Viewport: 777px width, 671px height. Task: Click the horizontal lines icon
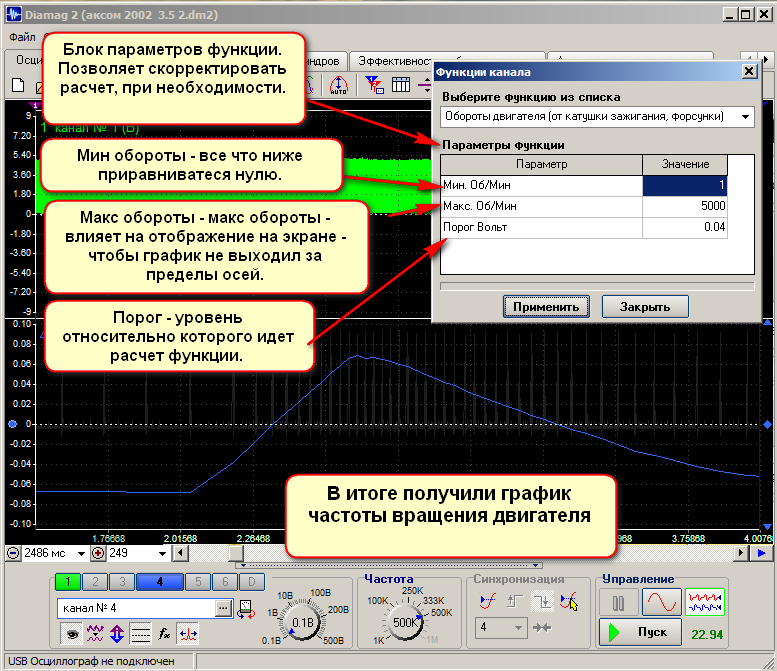pos(141,633)
